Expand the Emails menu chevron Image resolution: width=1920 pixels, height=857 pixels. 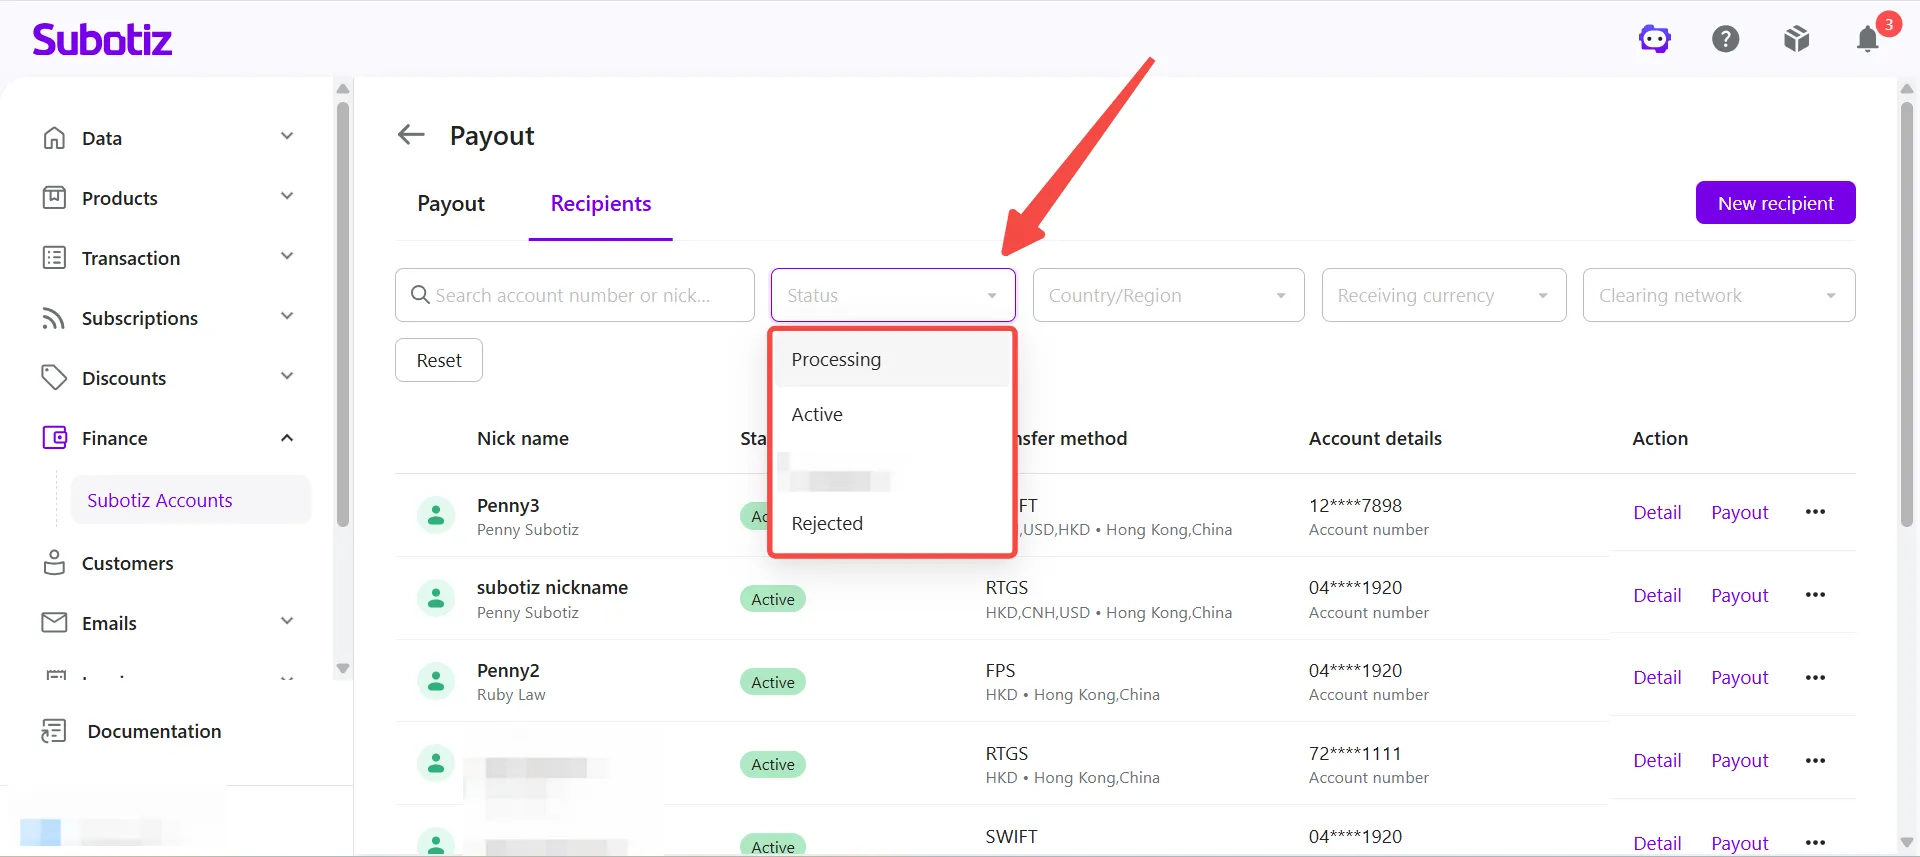[x=287, y=621]
